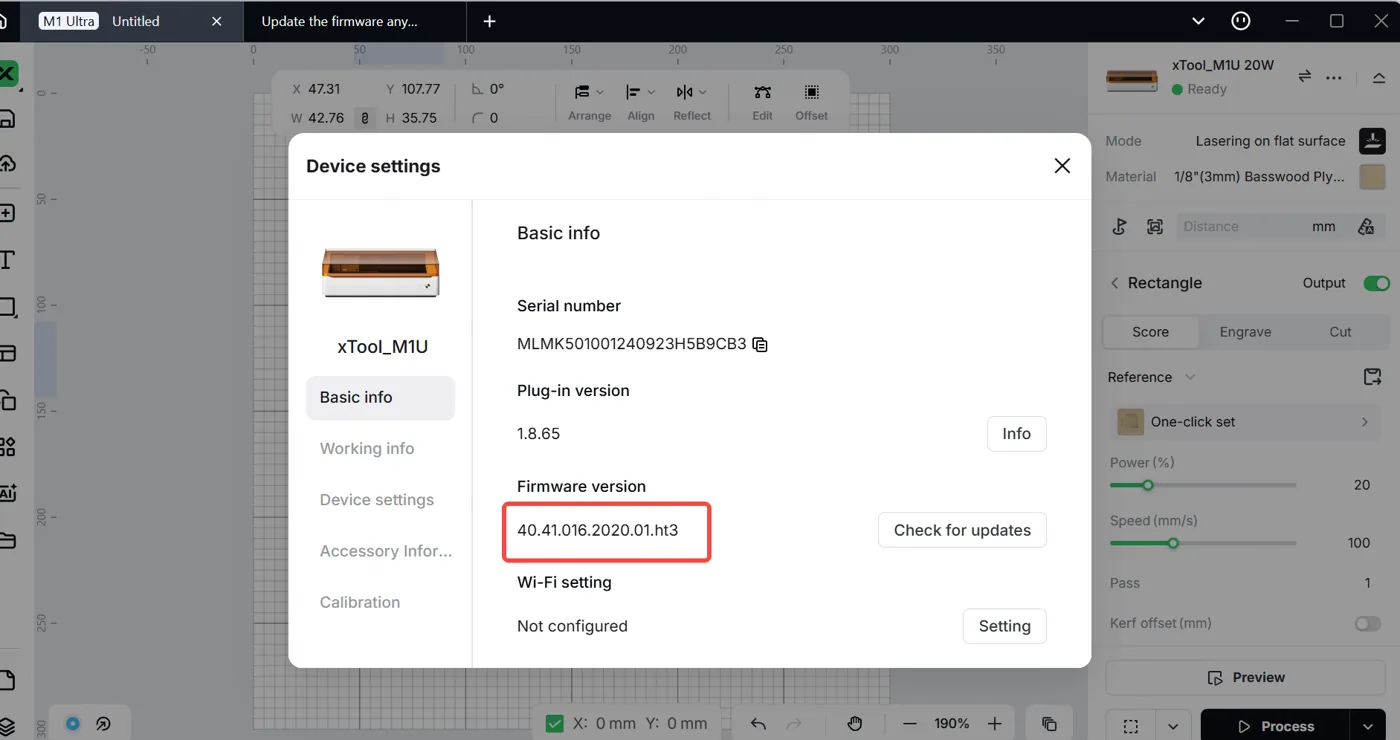This screenshot has height=740, width=1400.
Task: Click the Lasering on flat surface mode icon
Action: point(1372,141)
